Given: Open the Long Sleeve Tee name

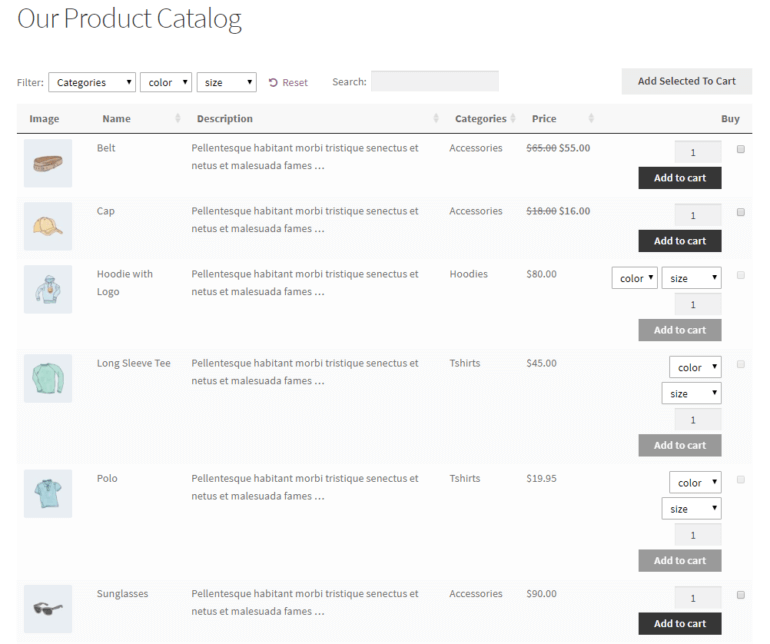Looking at the screenshot, I should pyautogui.click(x=134, y=364).
